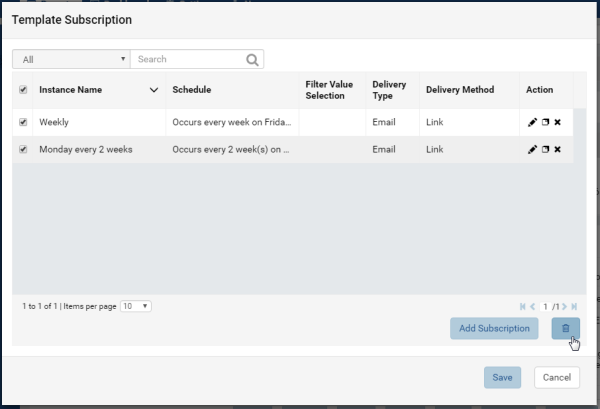600x409 pixels.
Task: Click the trash can delete button
Action: tap(566, 328)
